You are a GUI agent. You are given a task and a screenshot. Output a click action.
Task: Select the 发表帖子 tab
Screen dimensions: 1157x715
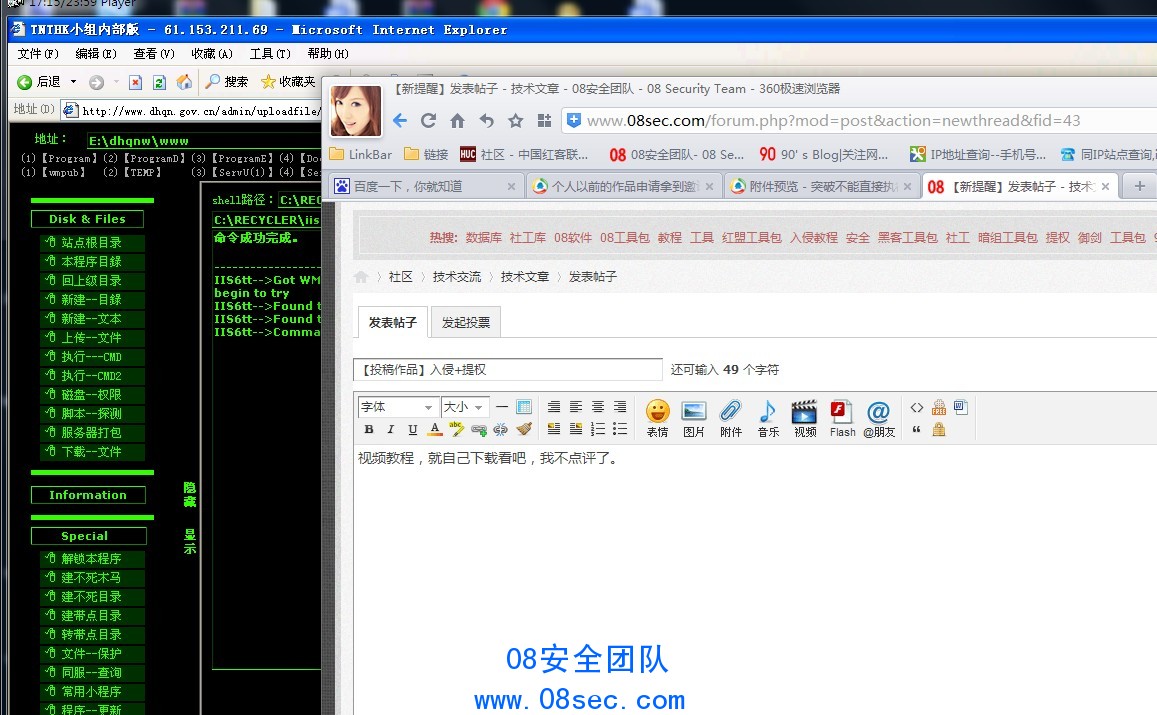point(393,322)
